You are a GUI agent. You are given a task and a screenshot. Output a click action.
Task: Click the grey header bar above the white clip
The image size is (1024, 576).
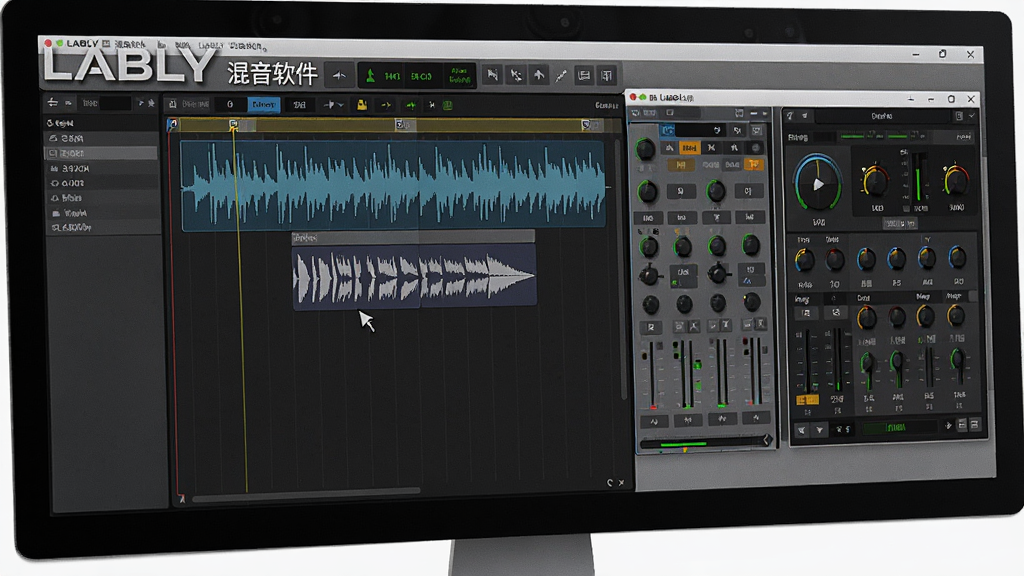pos(413,238)
